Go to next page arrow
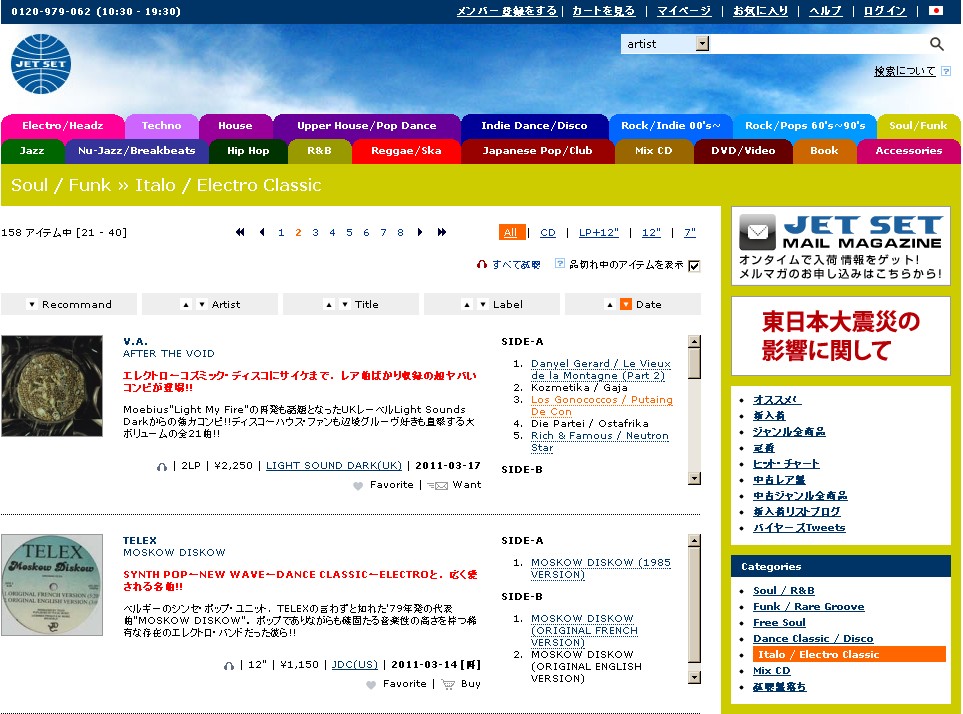 (x=420, y=232)
